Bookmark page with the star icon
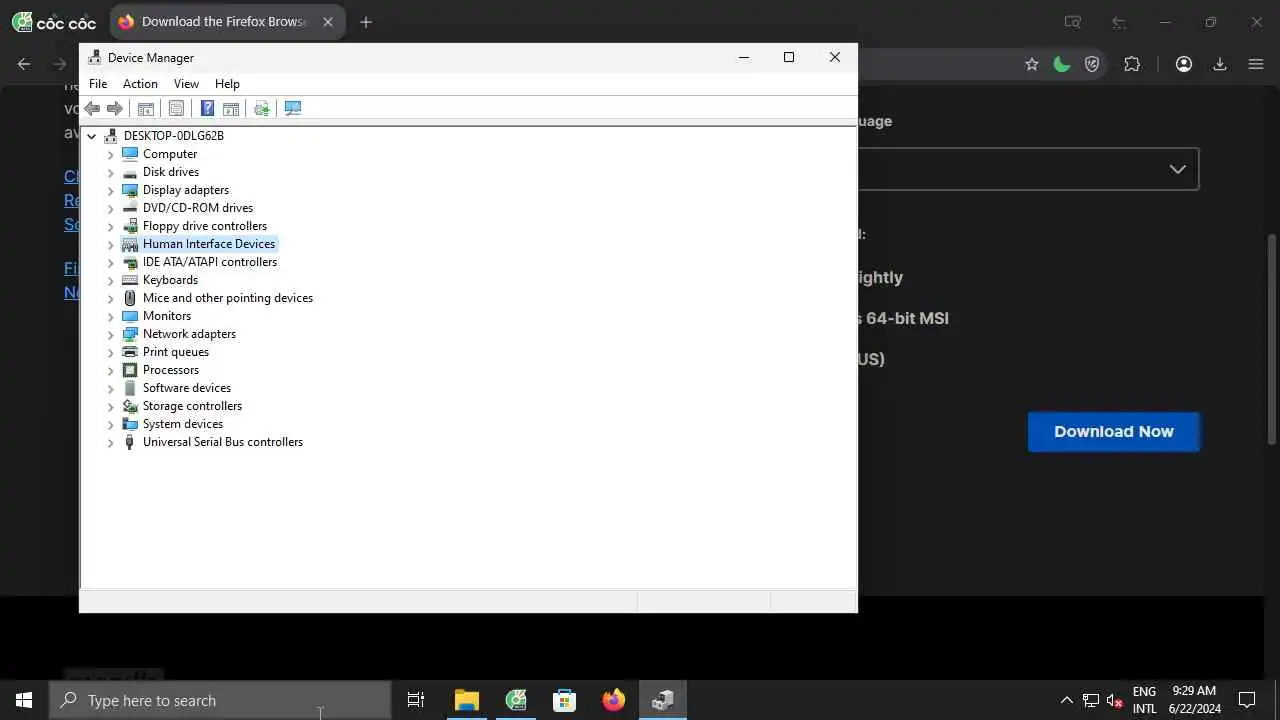 1032,64
